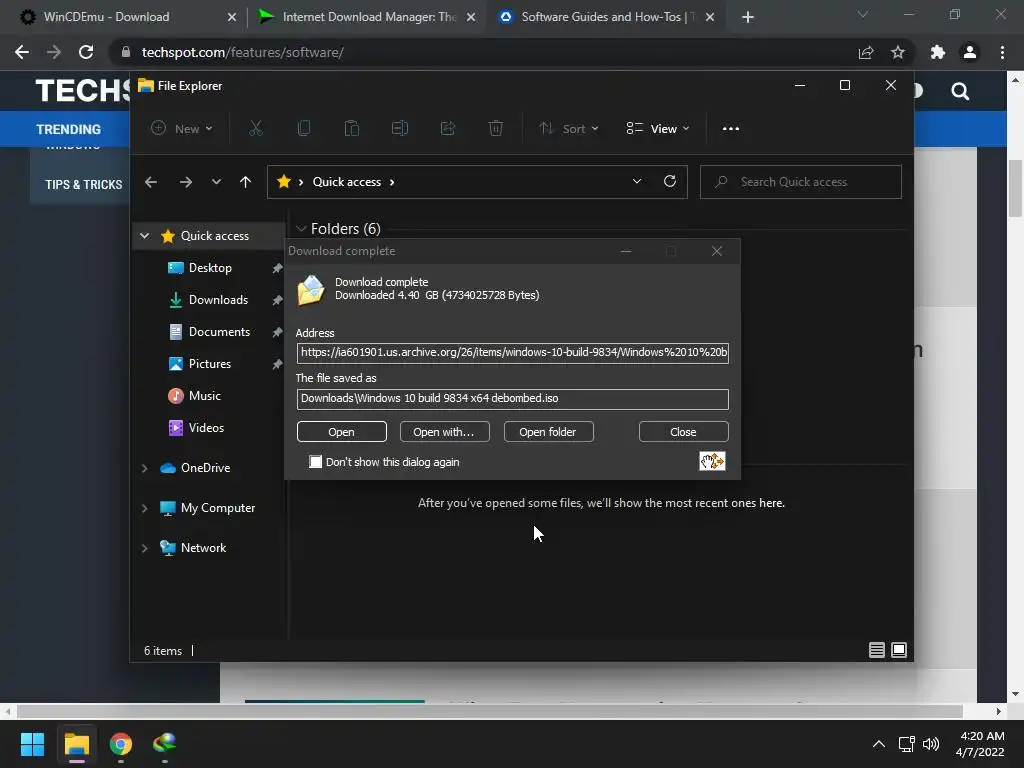Switch to Internet Download Manager tab
The image size is (1024, 768).
[366, 17]
